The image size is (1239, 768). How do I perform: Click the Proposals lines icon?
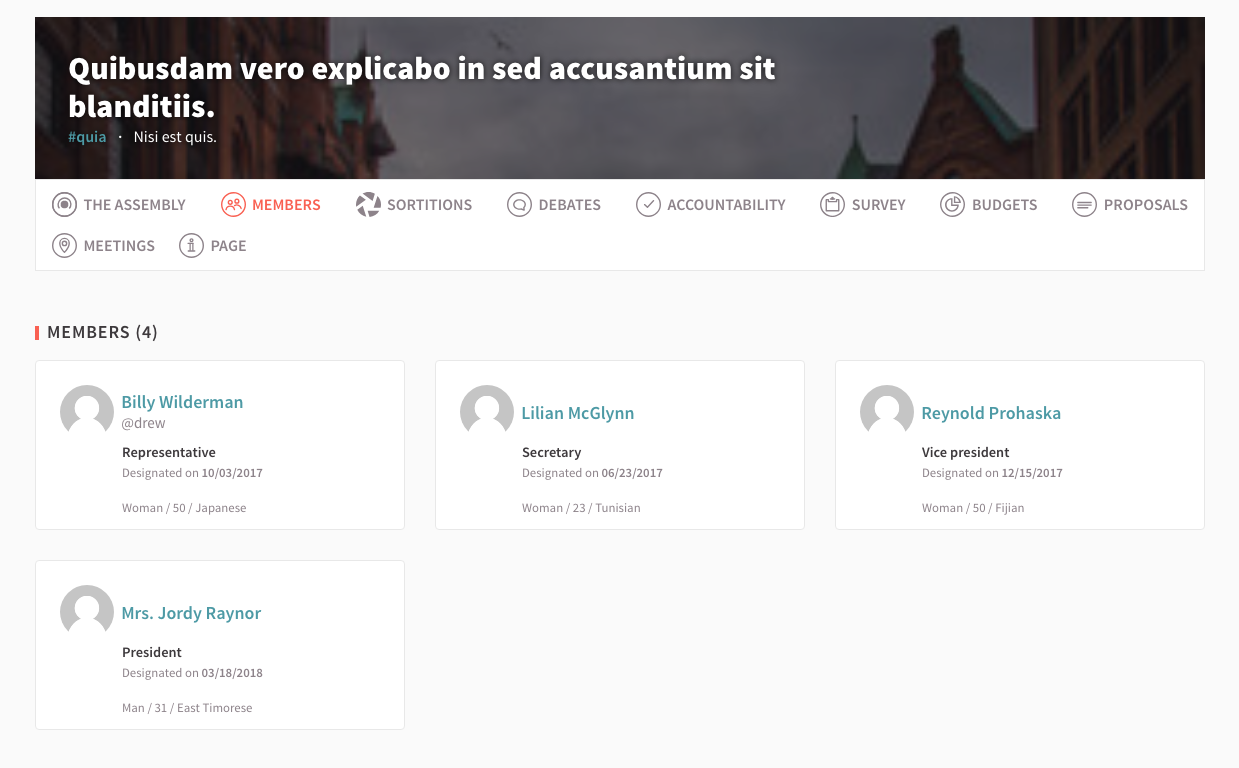pyautogui.click(x=1084, y=205)
